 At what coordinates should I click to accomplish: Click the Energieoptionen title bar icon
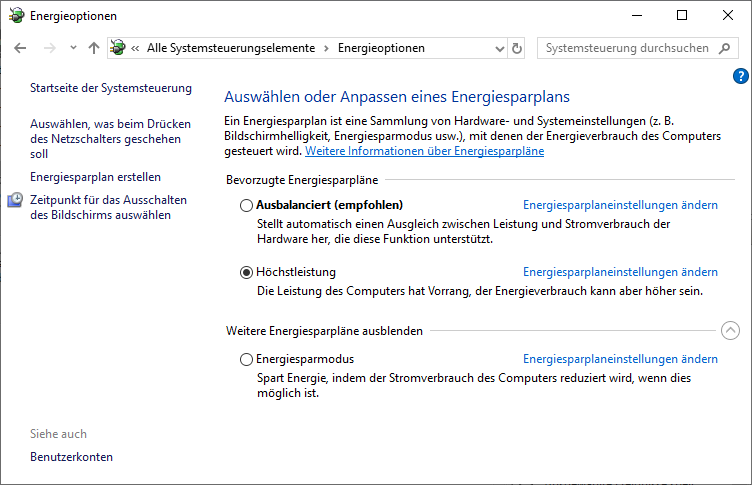click(x=16, y=16)
